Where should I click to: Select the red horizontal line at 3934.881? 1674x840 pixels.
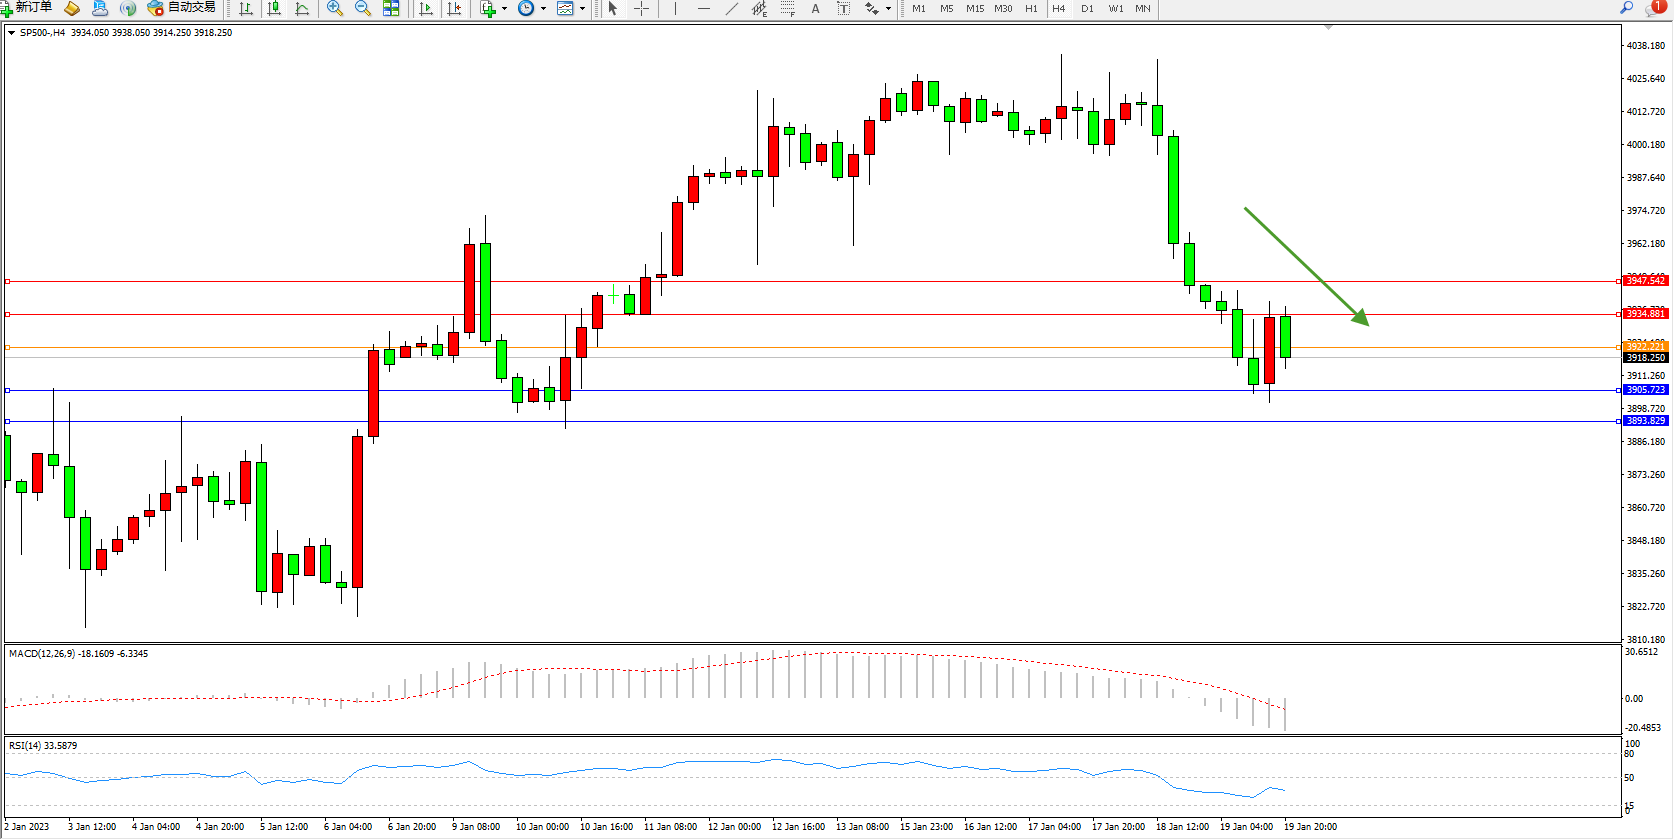tap(800, 314)
